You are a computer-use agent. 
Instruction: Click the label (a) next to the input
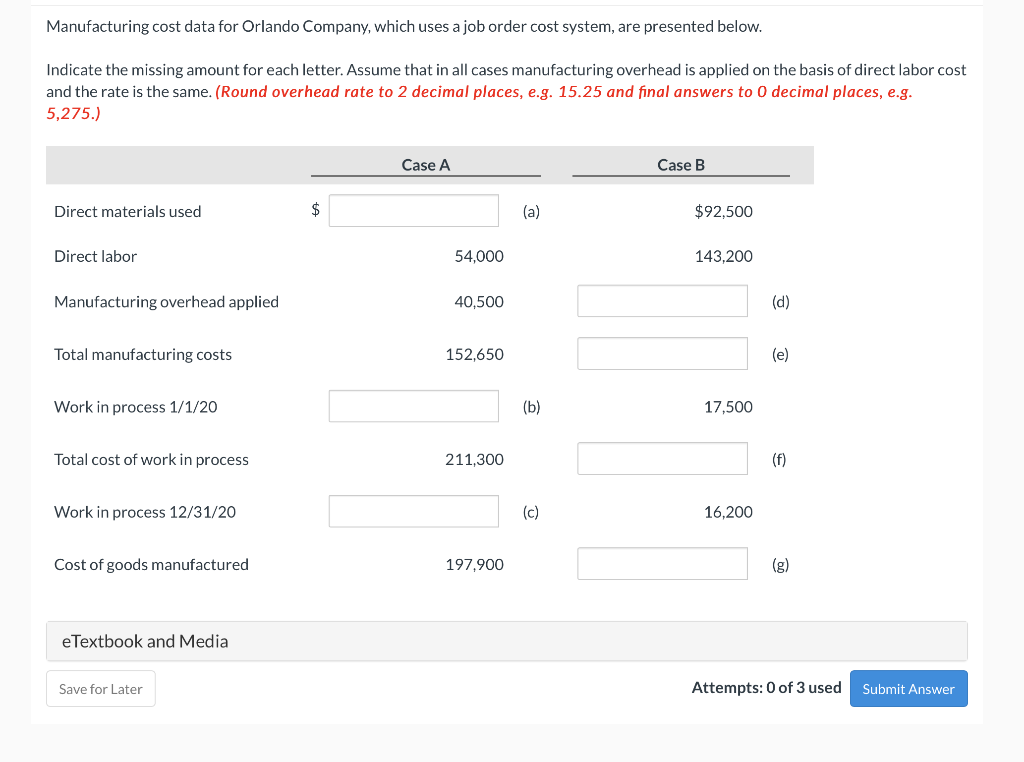tap(531, 211)
